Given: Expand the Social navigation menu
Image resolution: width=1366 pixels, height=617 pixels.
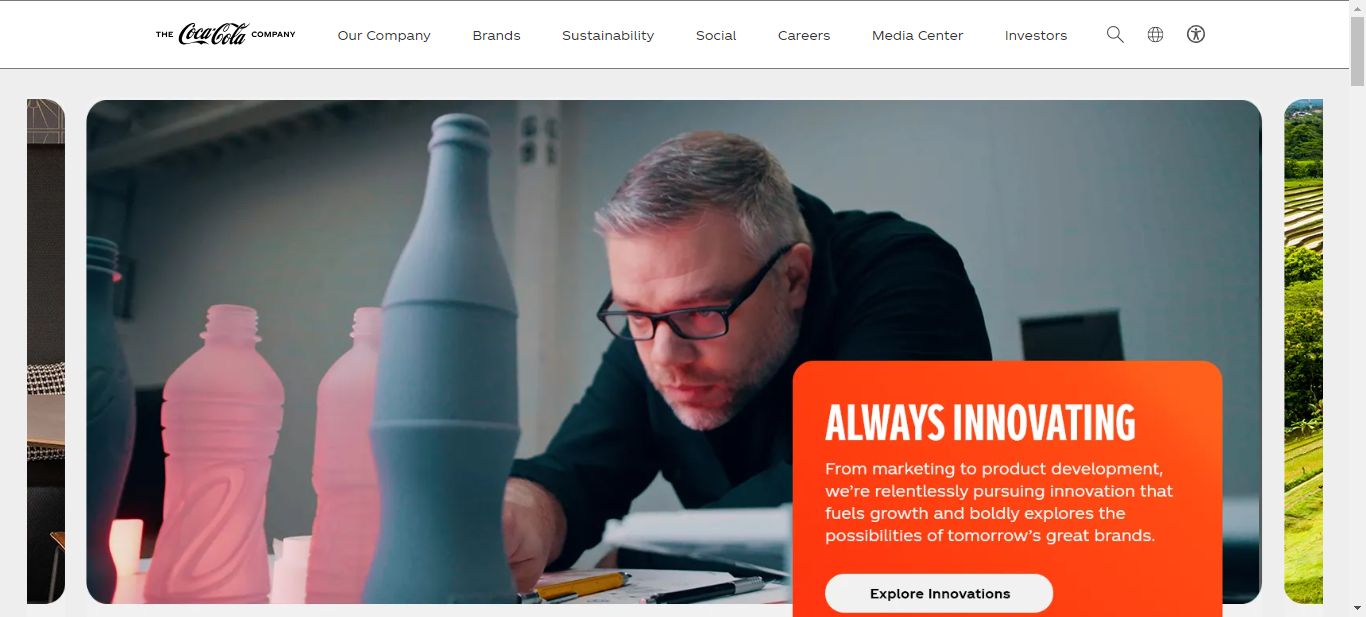Looking at the screenshot, I should tap(716, 35).
